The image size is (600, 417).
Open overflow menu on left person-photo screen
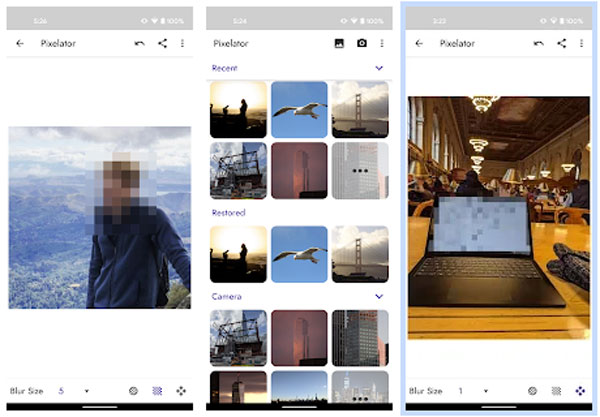[183, 43]
